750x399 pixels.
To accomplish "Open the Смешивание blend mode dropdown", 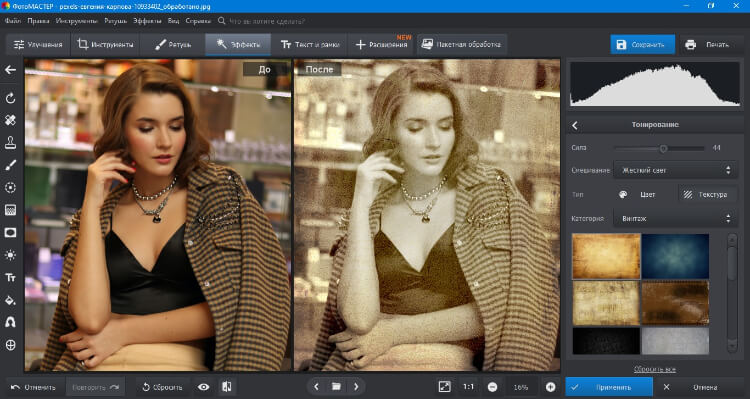I will pos(675,170).
